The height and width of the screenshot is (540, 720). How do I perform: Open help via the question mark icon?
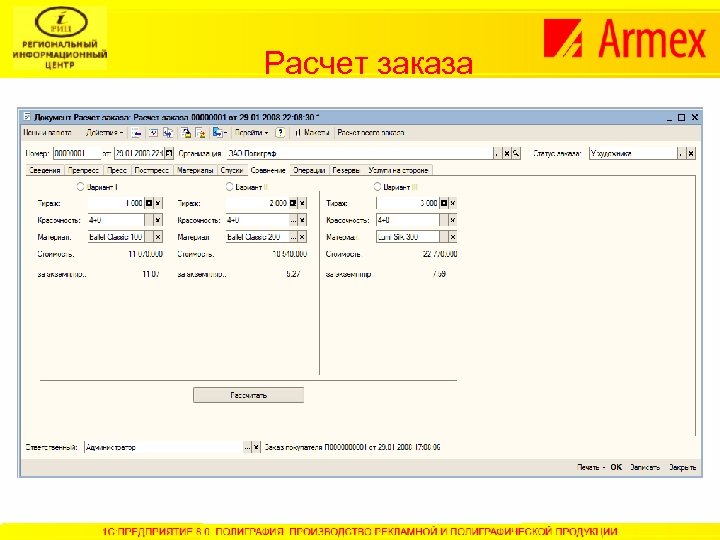pyautogui.click(x=280, y=133)
